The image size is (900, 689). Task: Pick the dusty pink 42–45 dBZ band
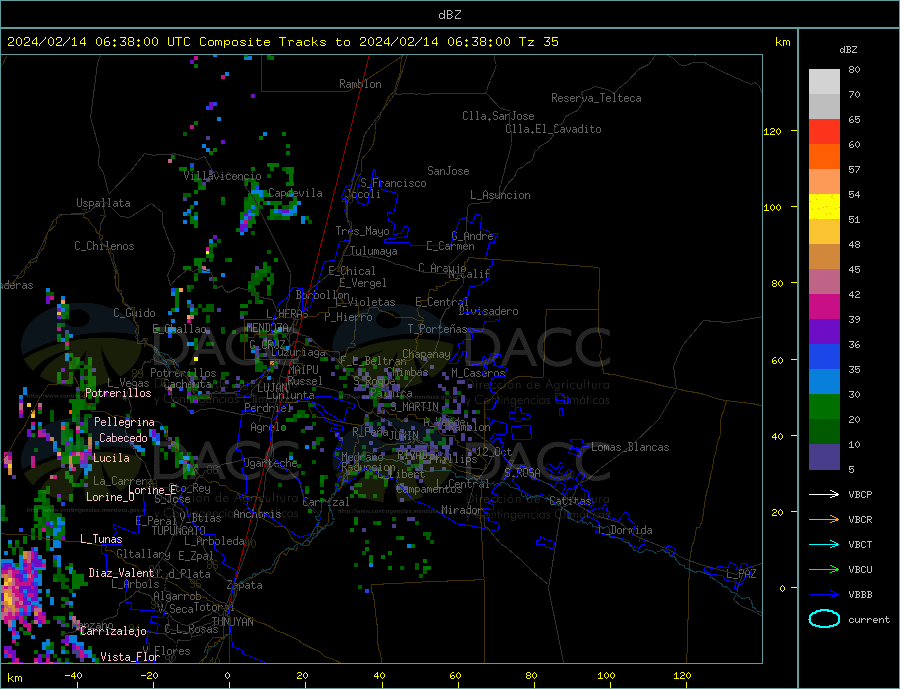click(824, 281)
